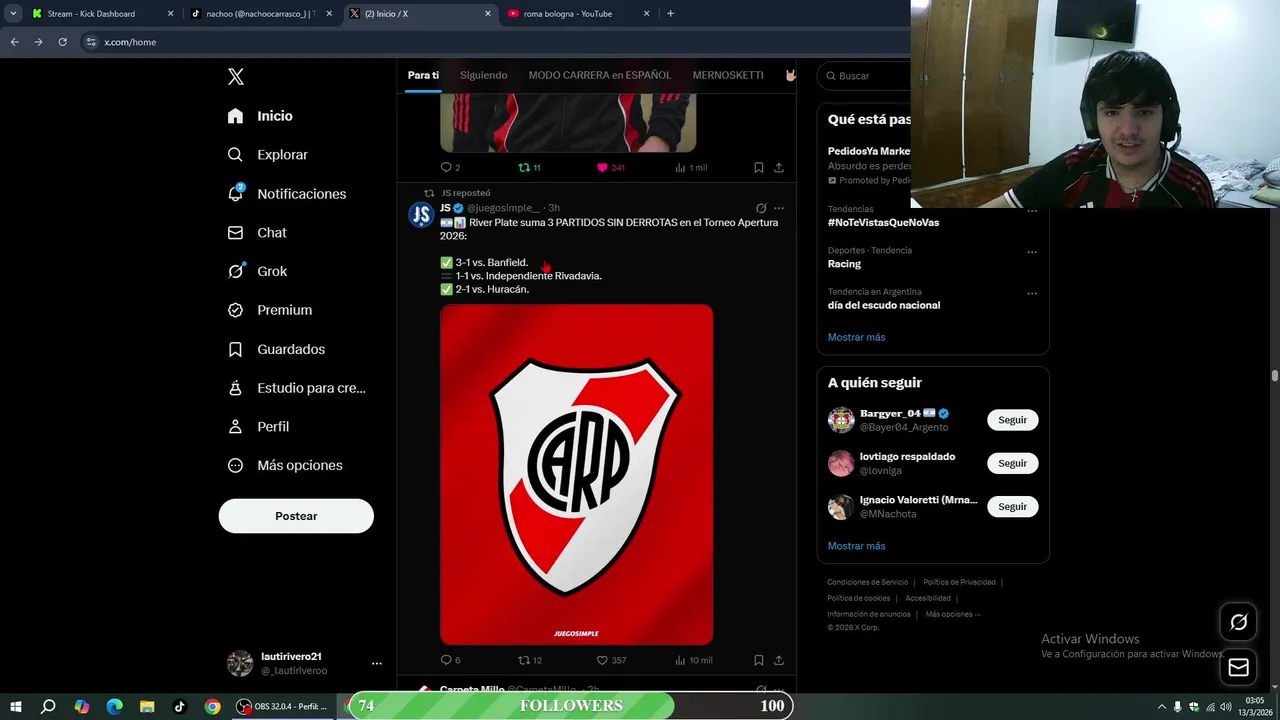Open Más opciones footer dropdown
Viewport: 1280px width, 720px height.
[953, 614]
